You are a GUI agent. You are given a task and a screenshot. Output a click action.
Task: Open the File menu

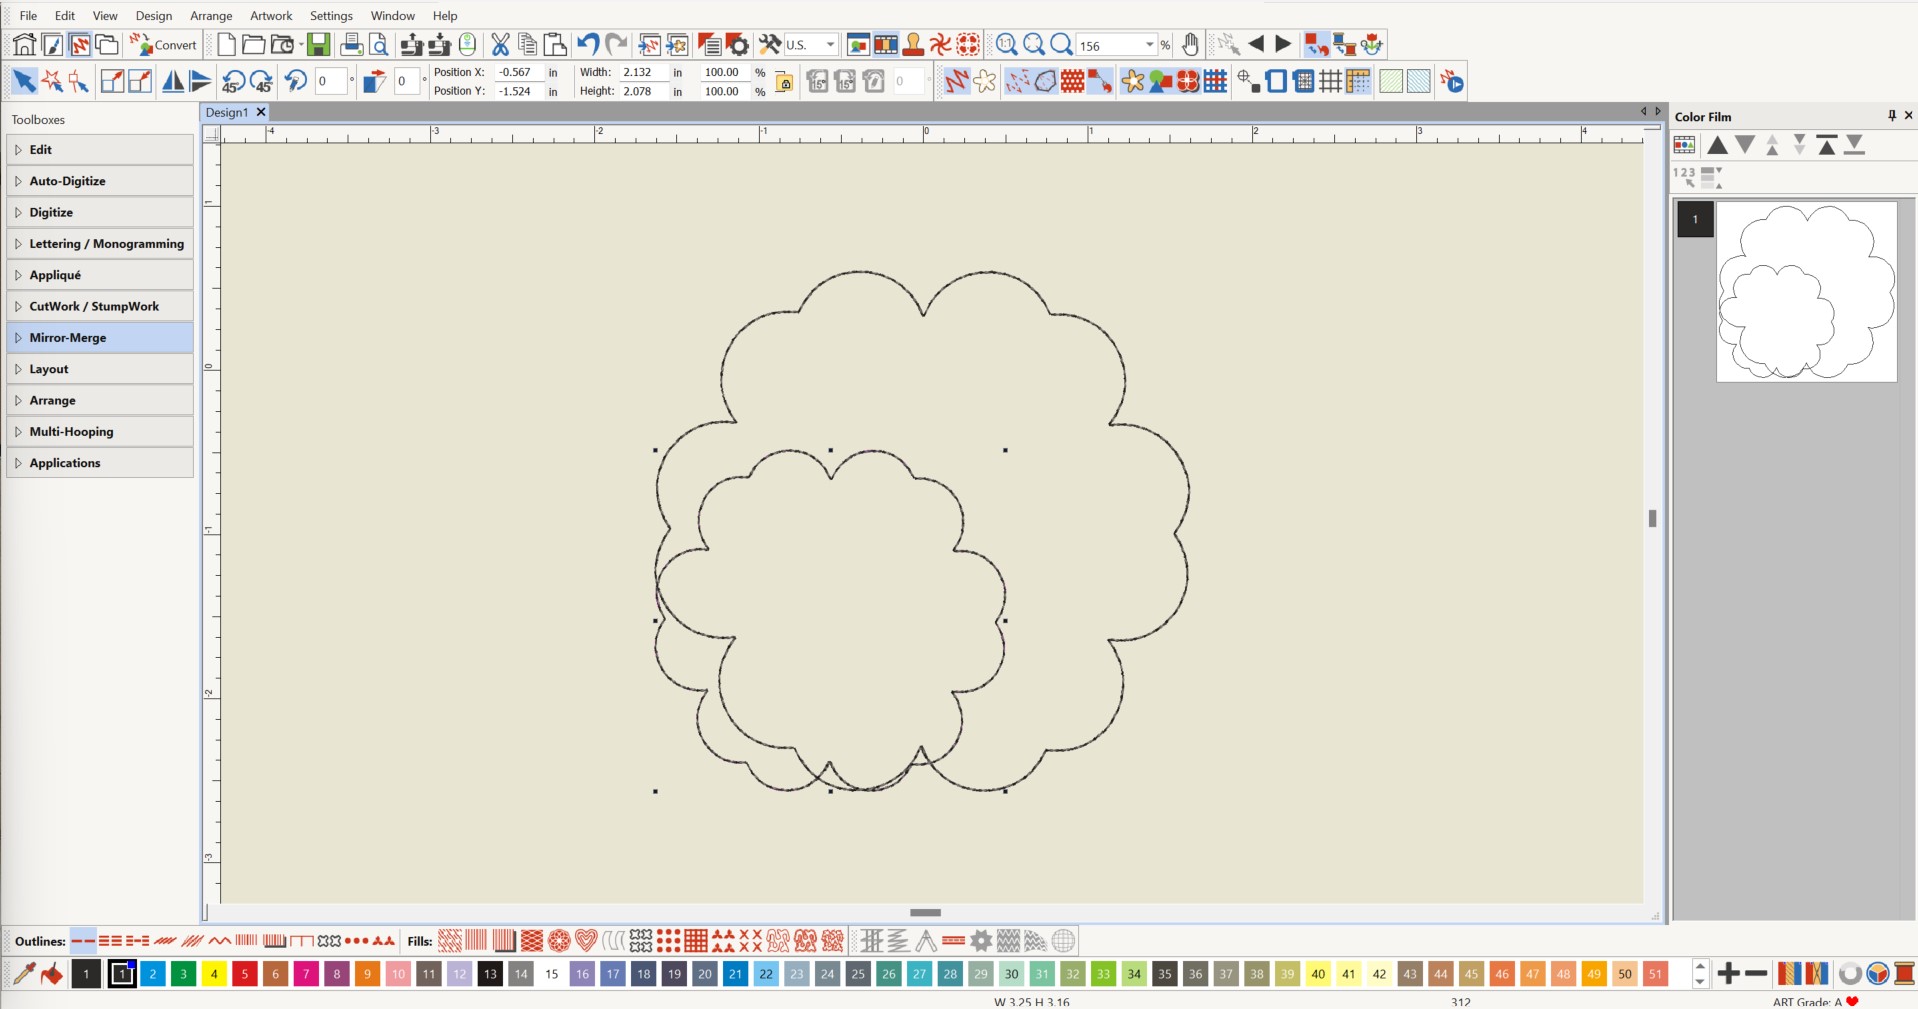(28, 15)
